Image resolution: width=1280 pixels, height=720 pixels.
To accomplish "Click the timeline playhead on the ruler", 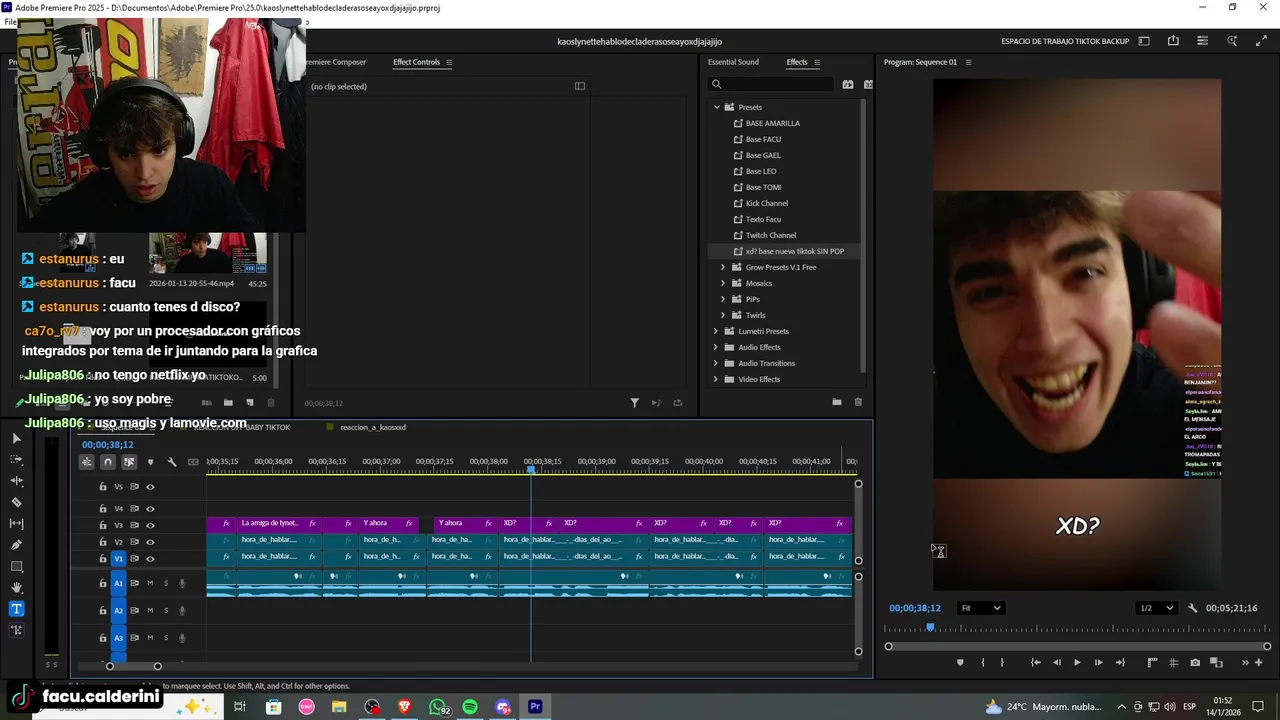I will click(531, 469).
